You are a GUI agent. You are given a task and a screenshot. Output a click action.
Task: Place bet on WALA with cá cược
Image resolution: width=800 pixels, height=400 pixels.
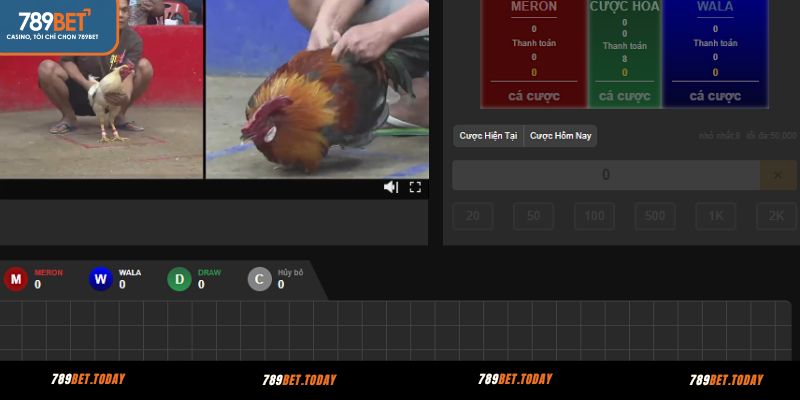coord(715,96)
